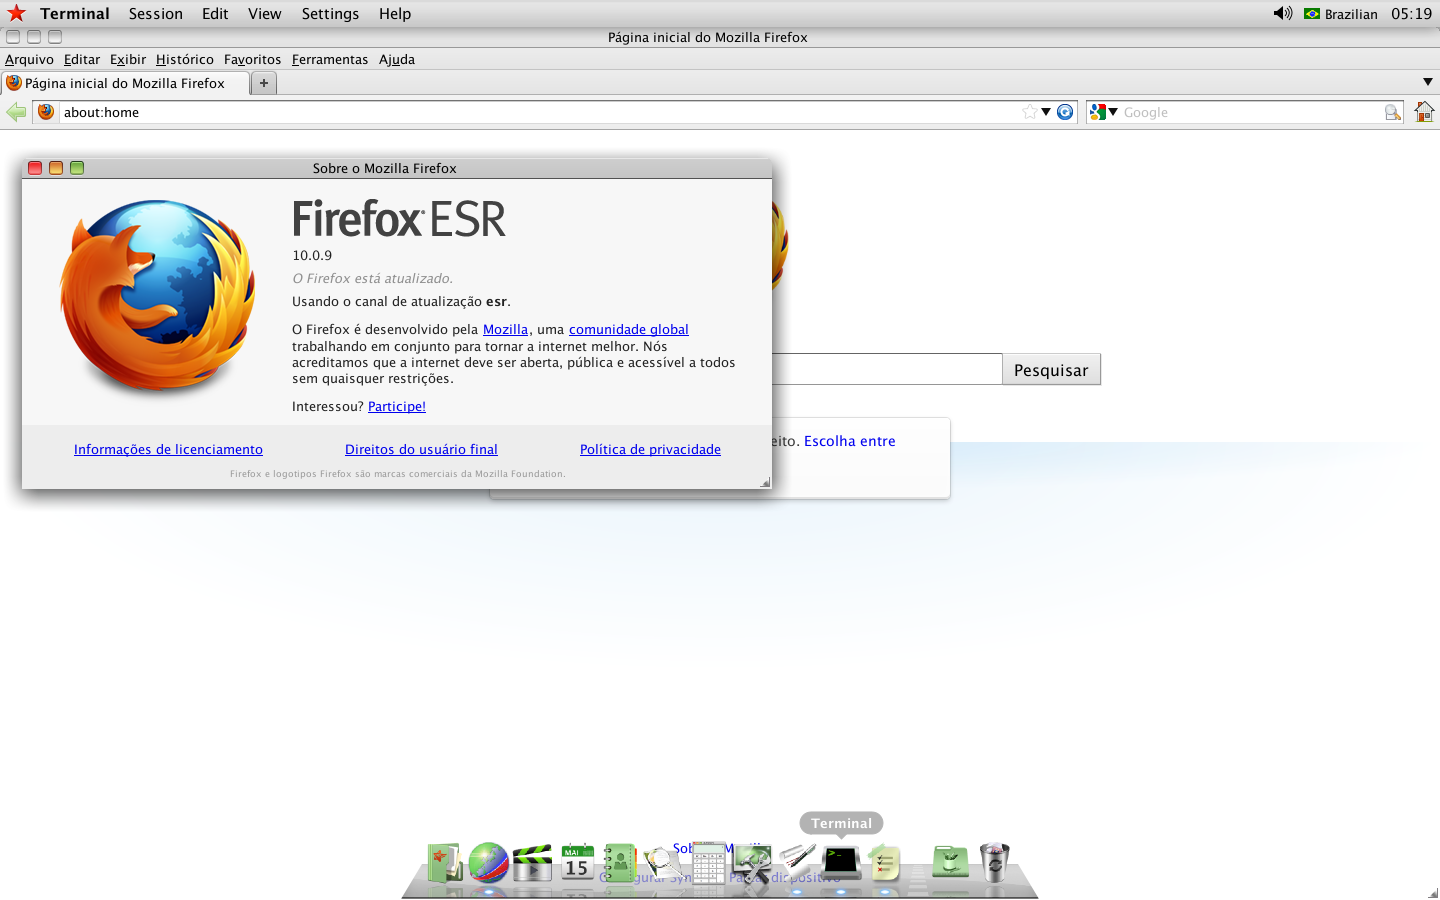Open the Terminal View menu

pyautogui.click(x=265, y=14)
